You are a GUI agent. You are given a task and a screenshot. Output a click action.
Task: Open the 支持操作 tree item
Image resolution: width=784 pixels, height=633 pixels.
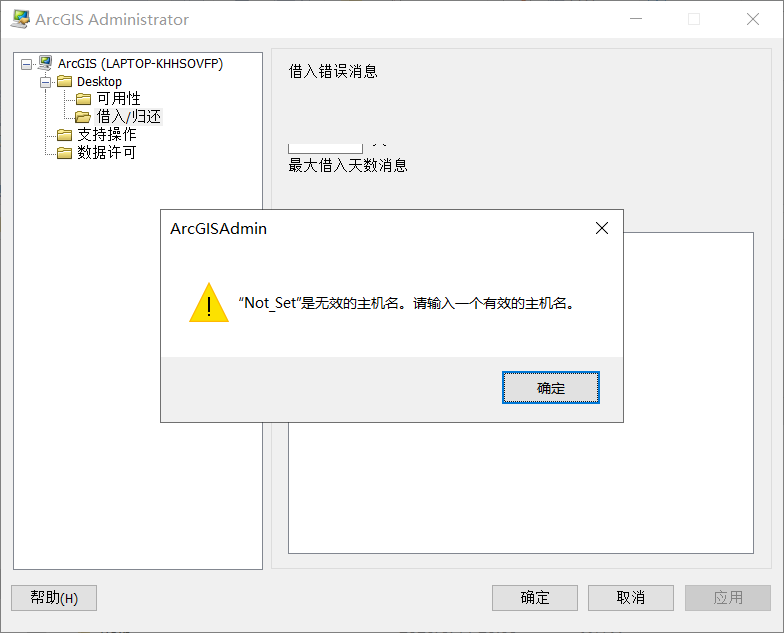coord(106,134)
